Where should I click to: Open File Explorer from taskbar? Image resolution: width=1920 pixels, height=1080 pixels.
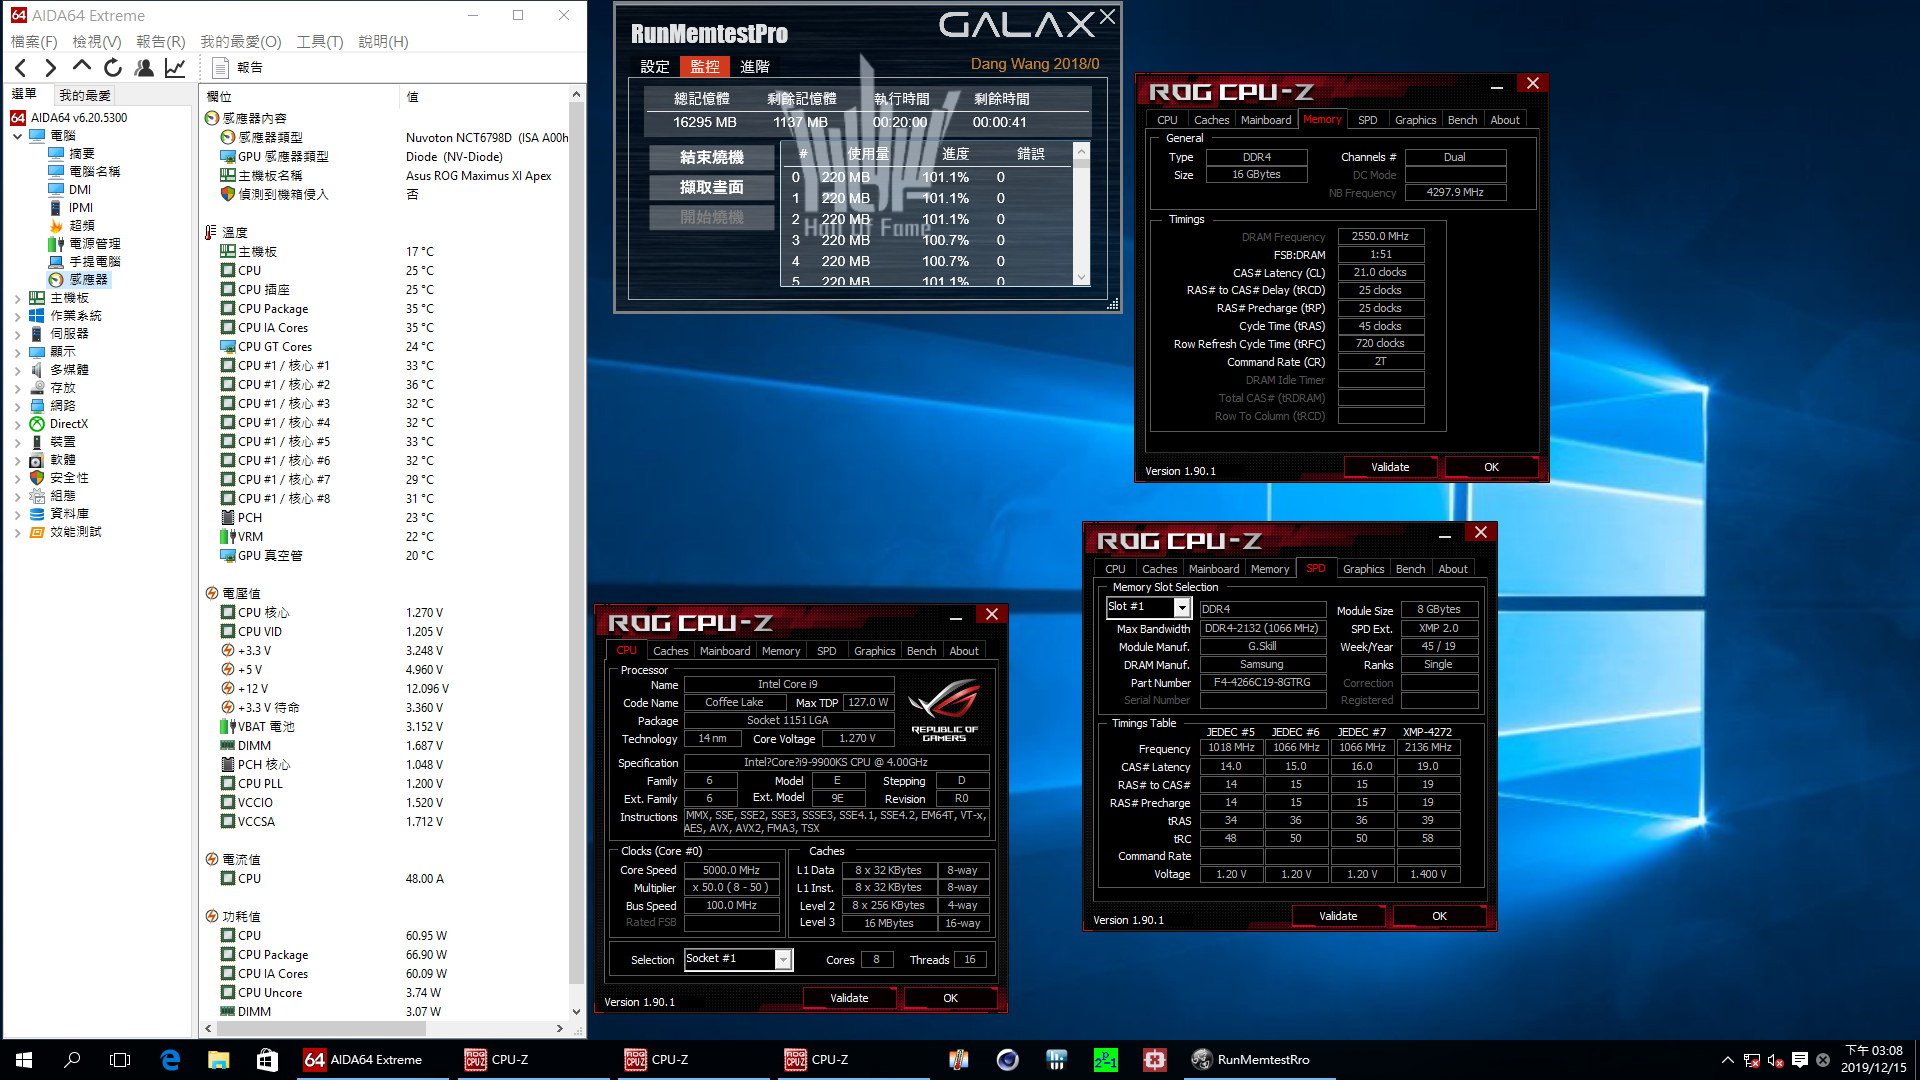(x=218, y=1060)
